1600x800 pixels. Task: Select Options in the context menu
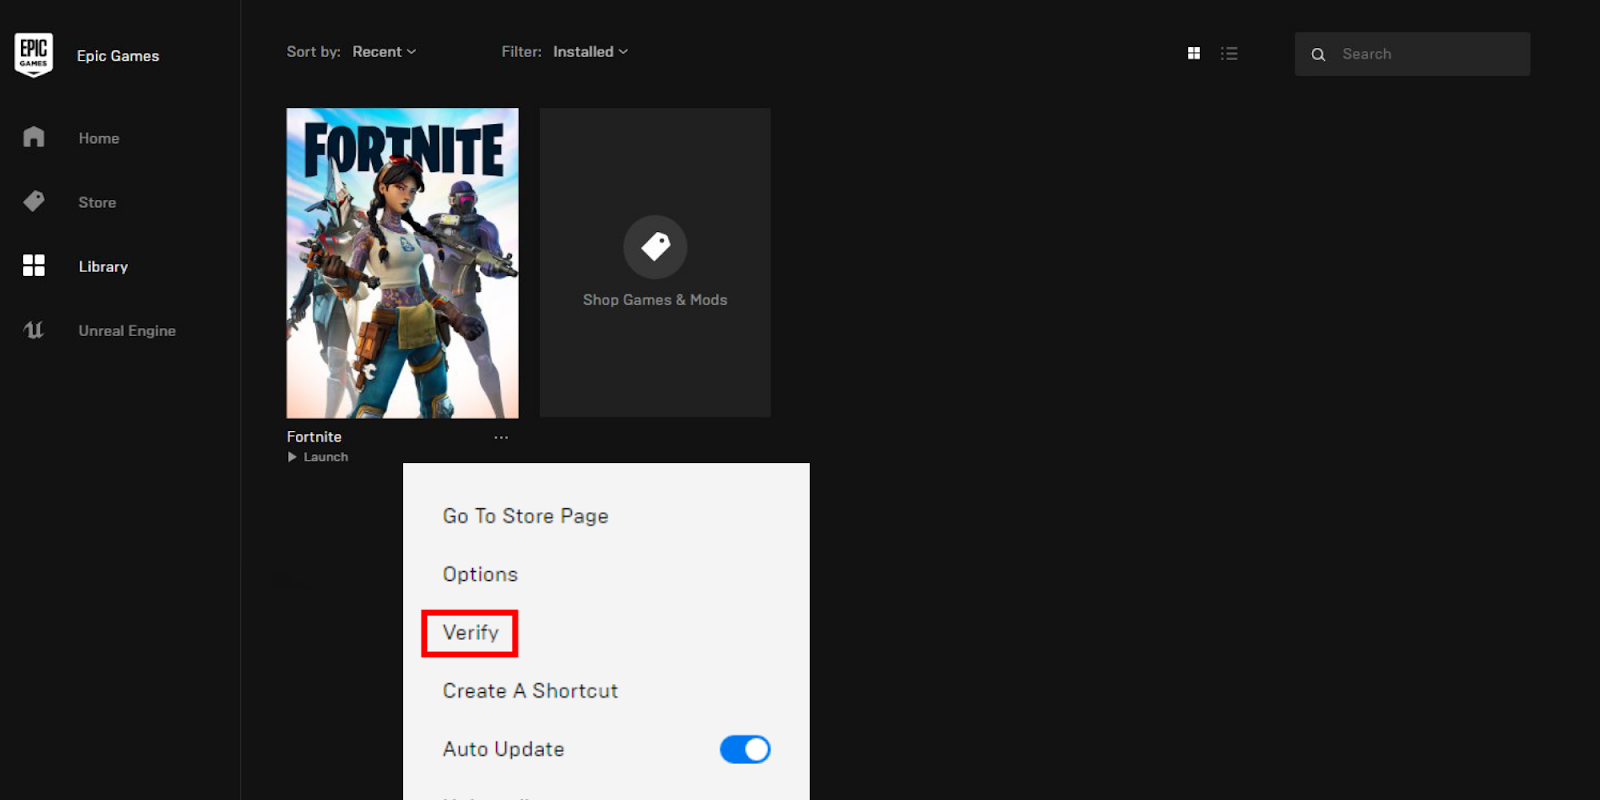click(x=480, y=574)
